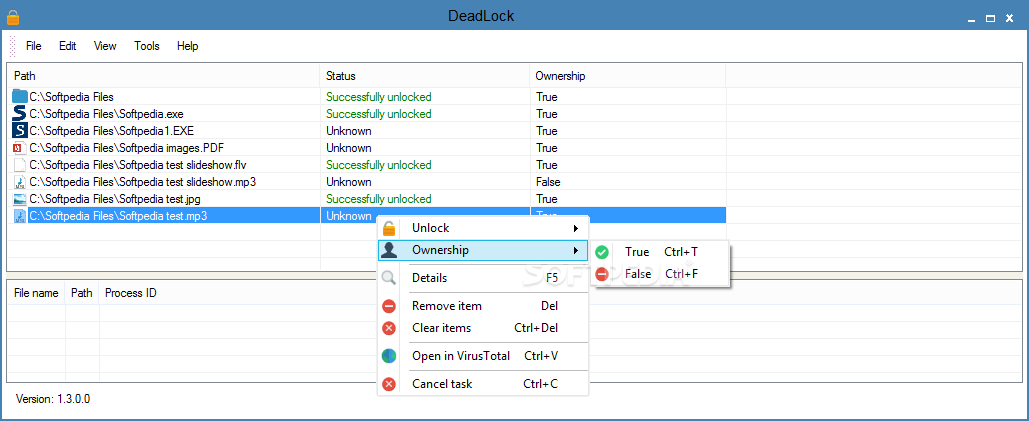Screen dimensions: 1029x421
Task: Click the audio icon for Softpedia test.mp3
Action: click(20, 216)
